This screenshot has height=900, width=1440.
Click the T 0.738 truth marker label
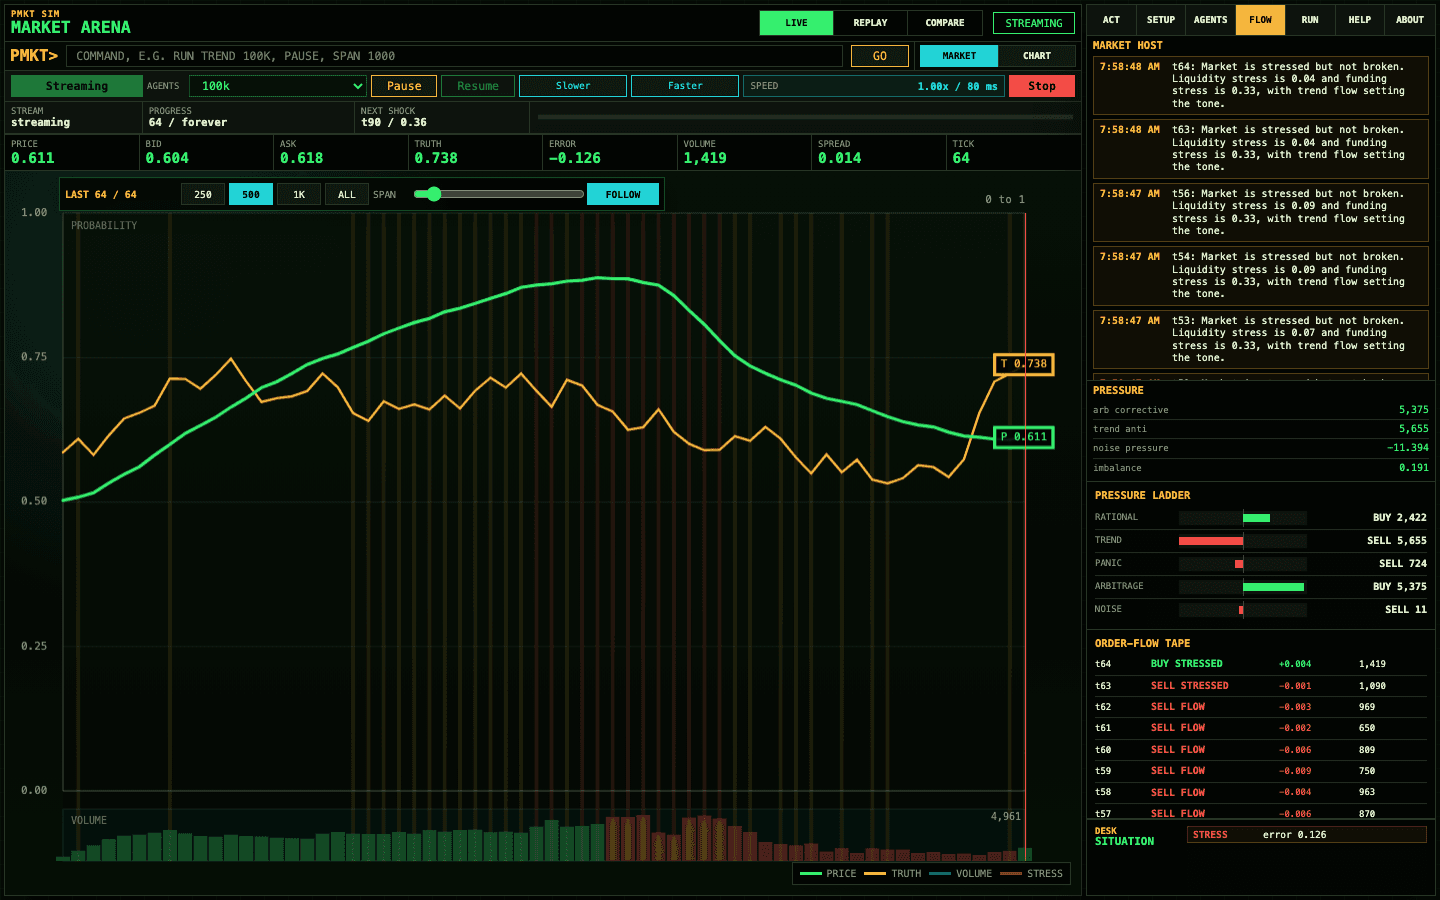[1024, 364]
